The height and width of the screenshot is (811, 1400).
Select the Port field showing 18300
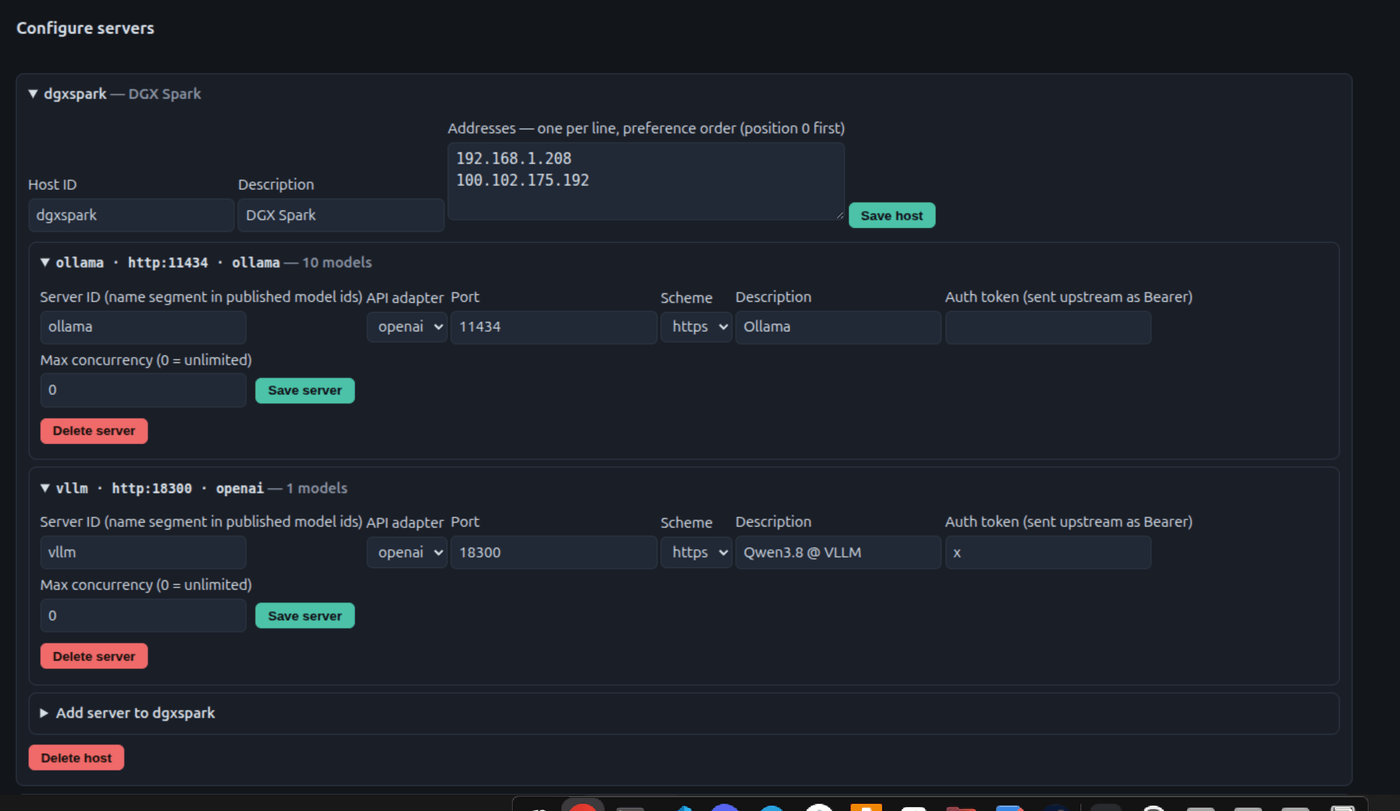(554, 552)
